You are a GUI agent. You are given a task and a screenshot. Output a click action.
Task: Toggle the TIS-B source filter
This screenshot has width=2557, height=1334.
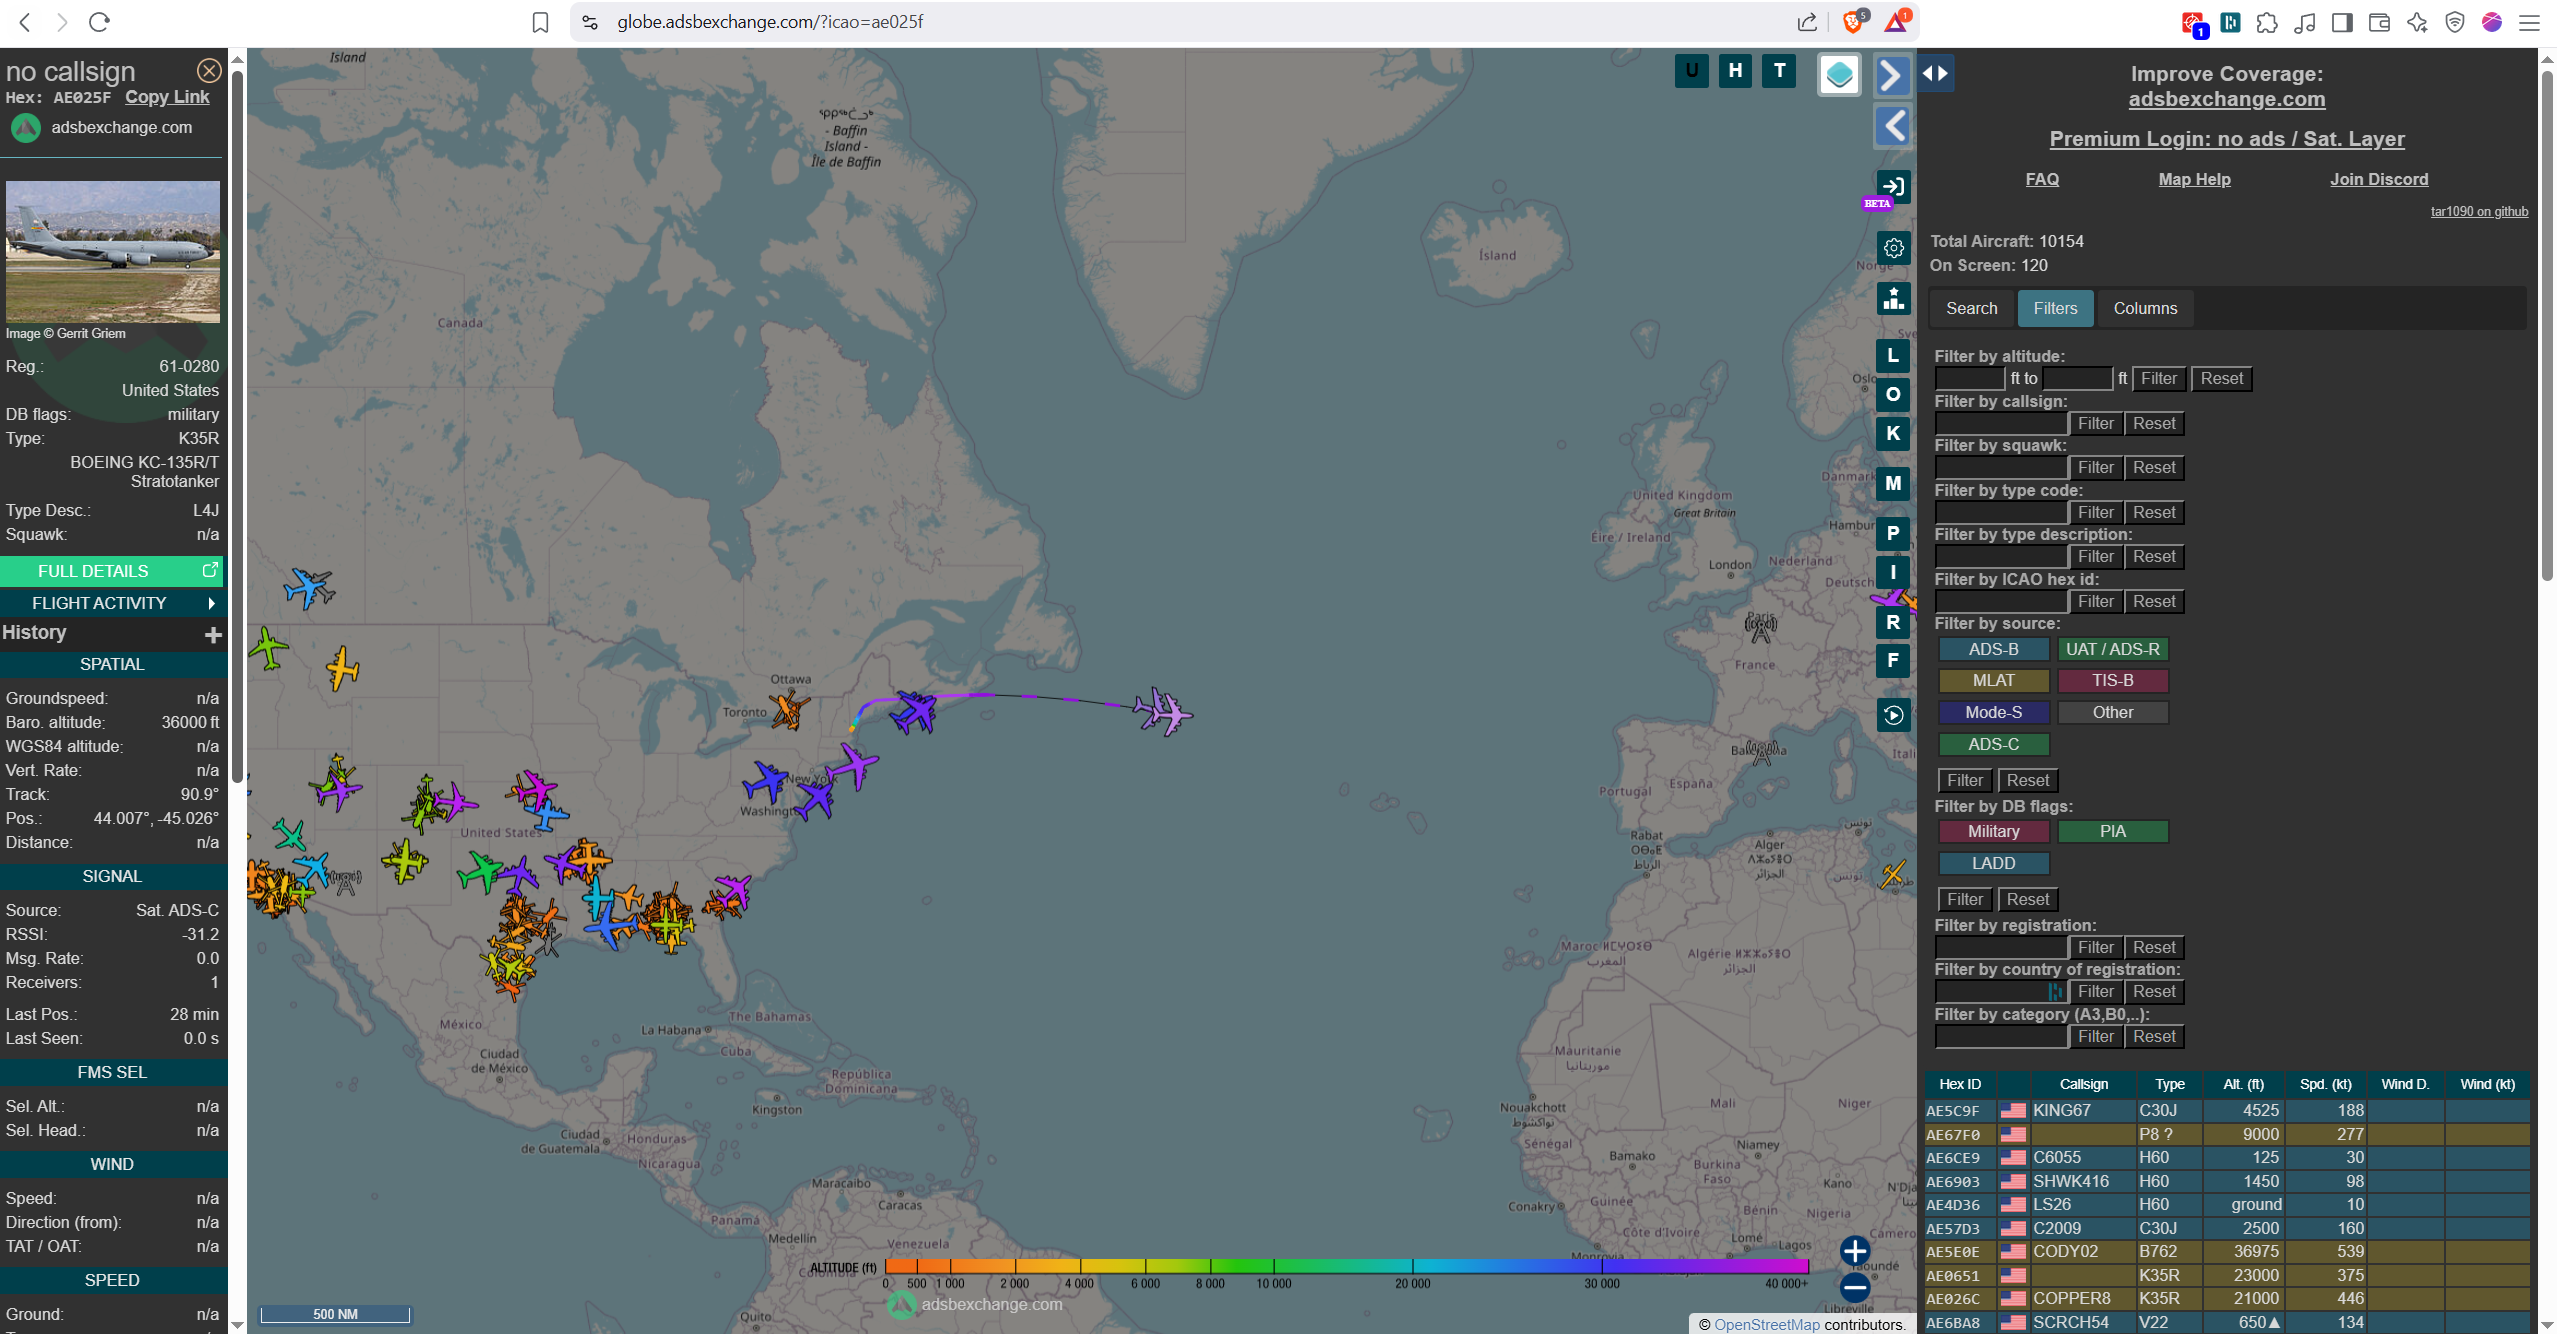coord(2112,680)
